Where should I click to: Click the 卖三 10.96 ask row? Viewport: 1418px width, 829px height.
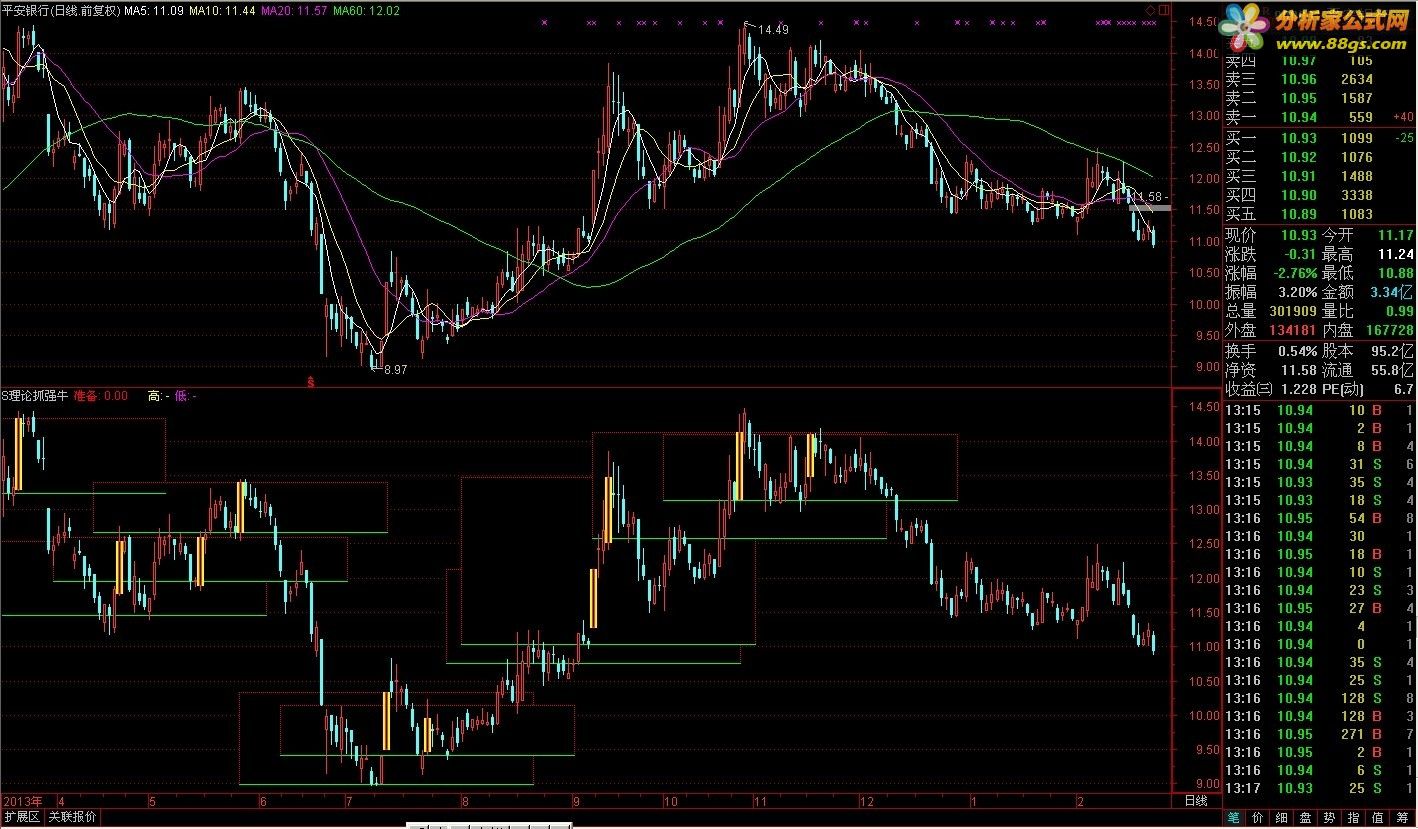[x=1320, y=80]
